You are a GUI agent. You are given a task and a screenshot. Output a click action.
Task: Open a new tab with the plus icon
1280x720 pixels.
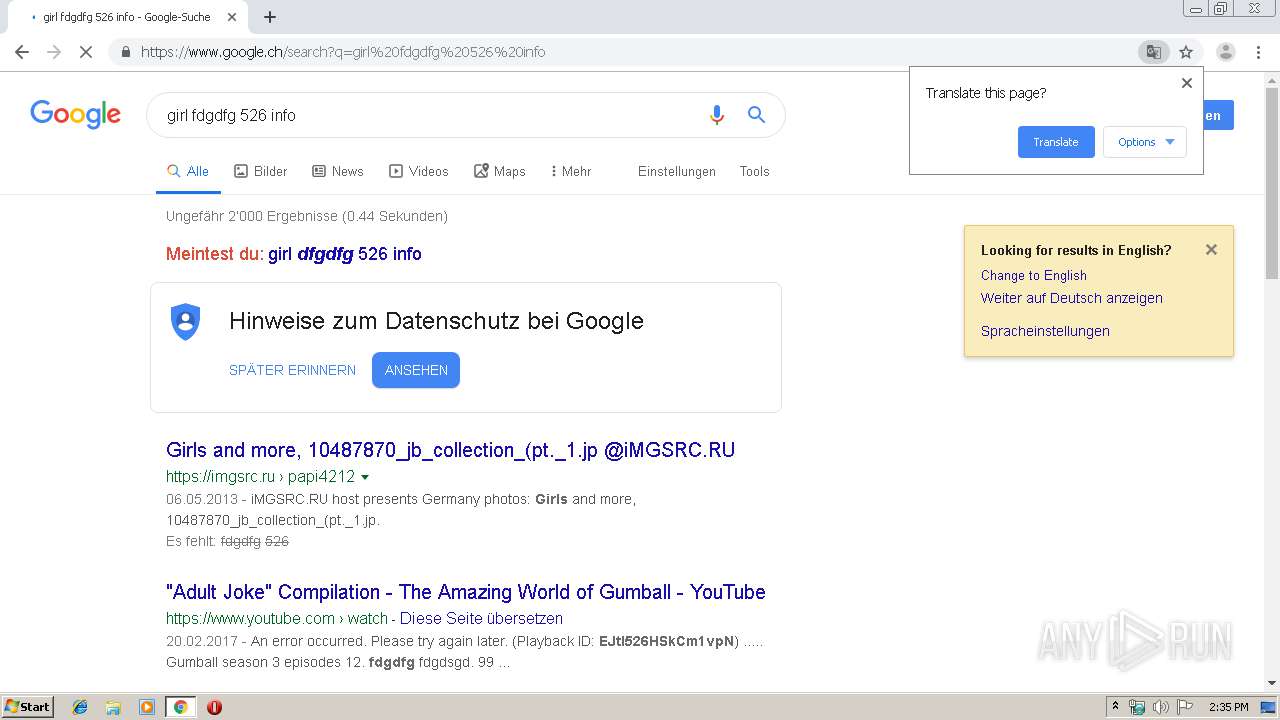point(270,17)
